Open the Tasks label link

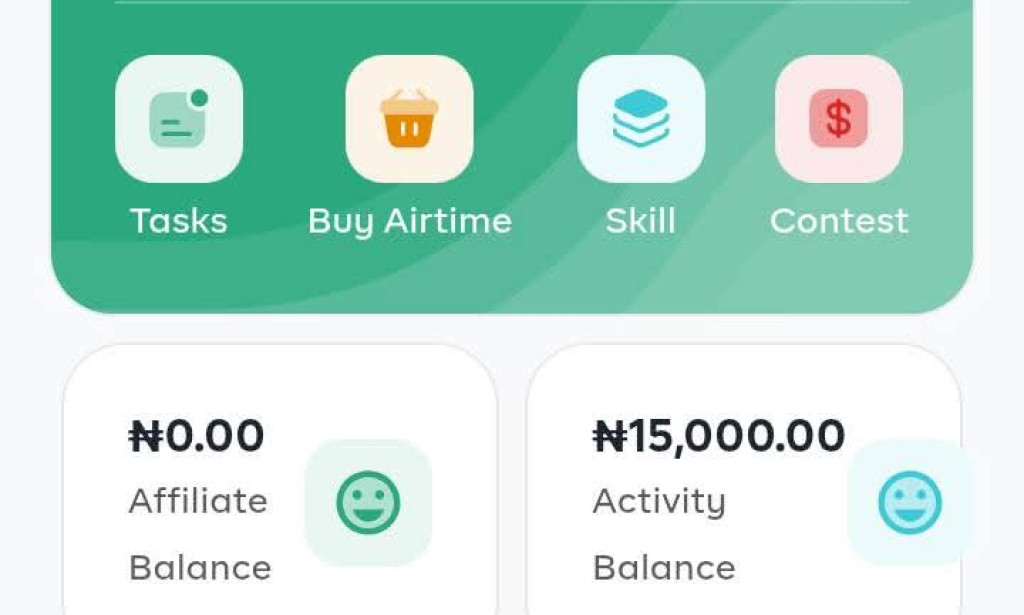click(x=178, y=221)
